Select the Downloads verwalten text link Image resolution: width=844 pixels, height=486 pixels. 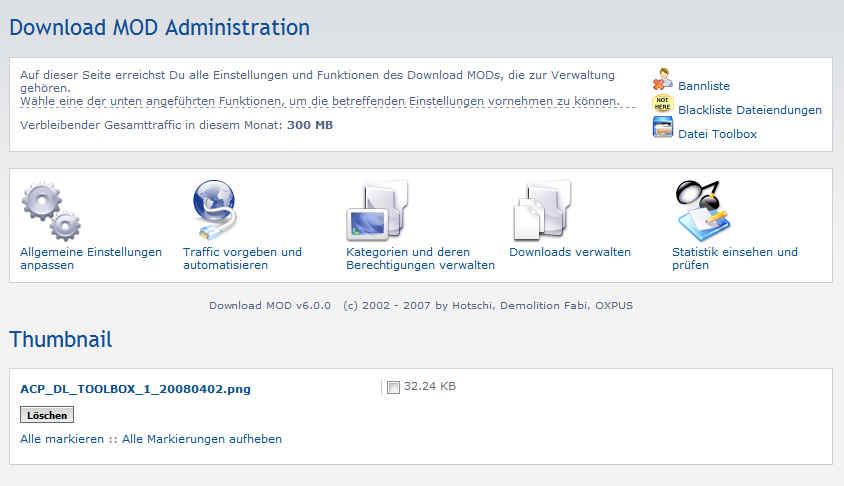click(x=570, y=252)
